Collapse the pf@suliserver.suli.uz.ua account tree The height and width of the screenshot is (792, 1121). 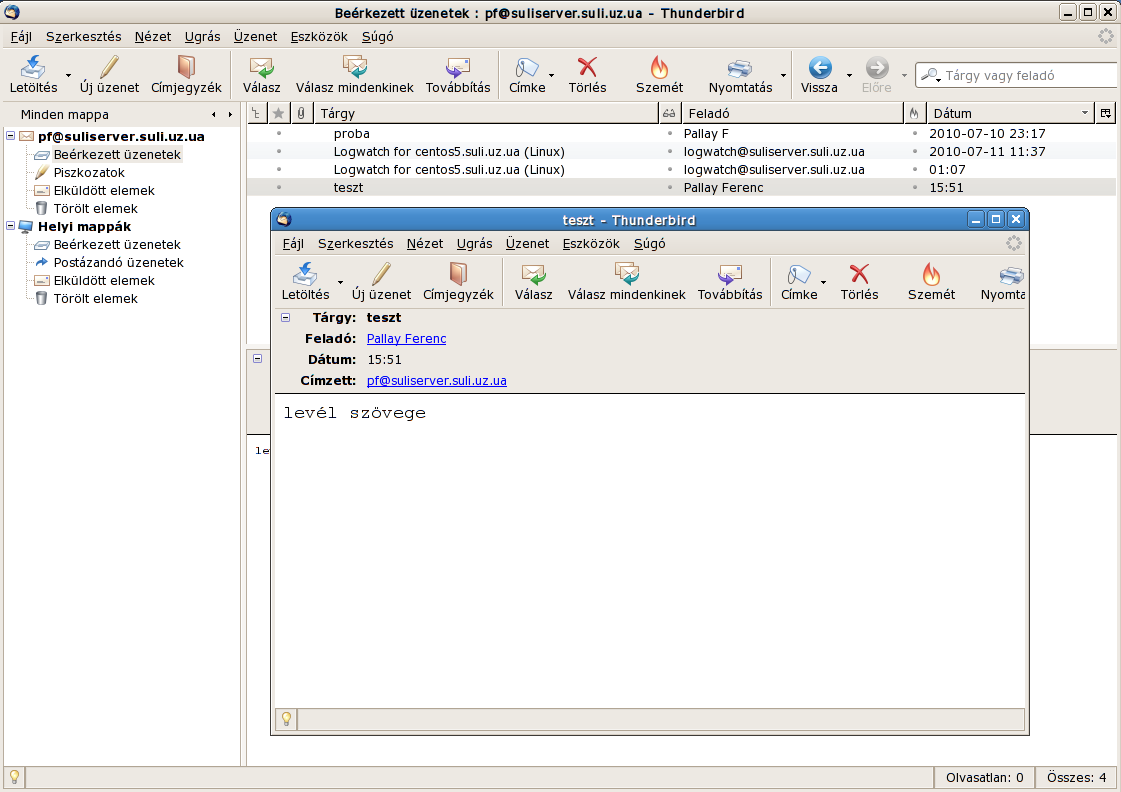click(x=11, y=137)
